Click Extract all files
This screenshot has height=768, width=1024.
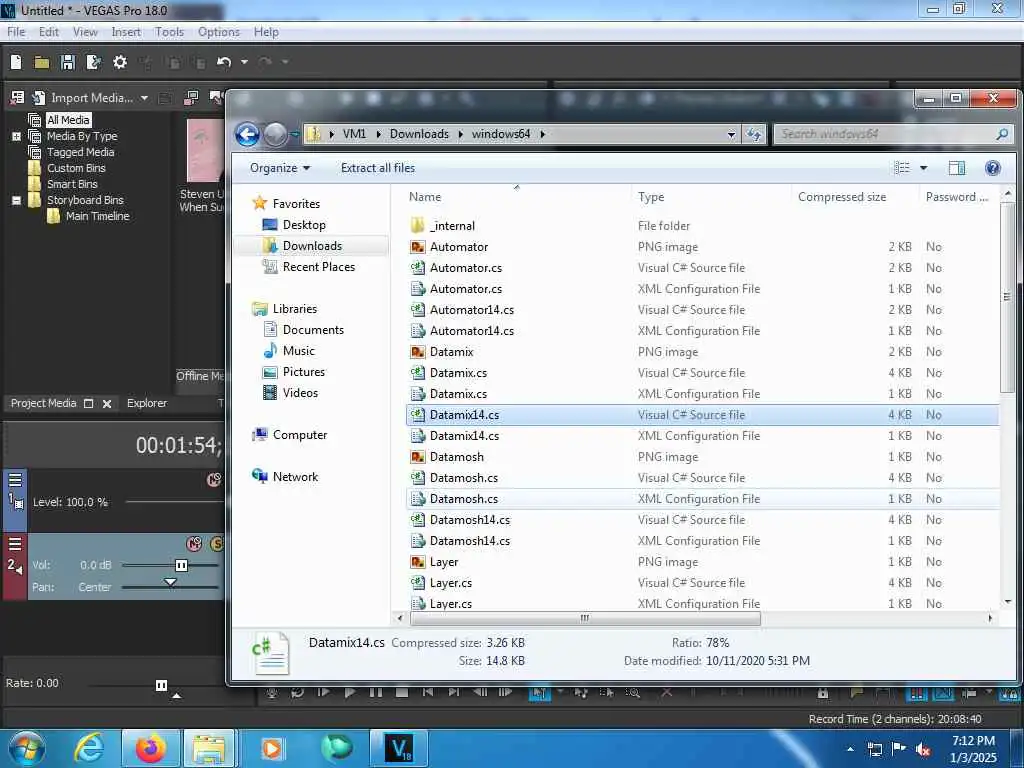click(377, 168)
